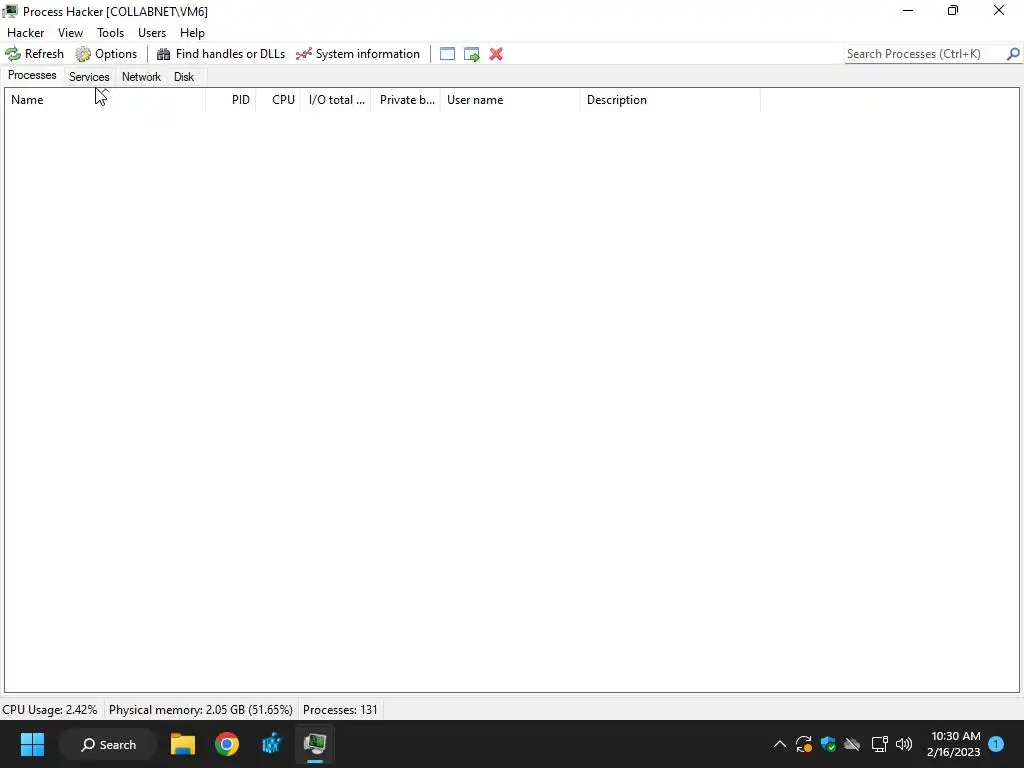1024x768 pixels.
Task: Open the blue cube app on taskbar
Action: [x=271, y=744]
